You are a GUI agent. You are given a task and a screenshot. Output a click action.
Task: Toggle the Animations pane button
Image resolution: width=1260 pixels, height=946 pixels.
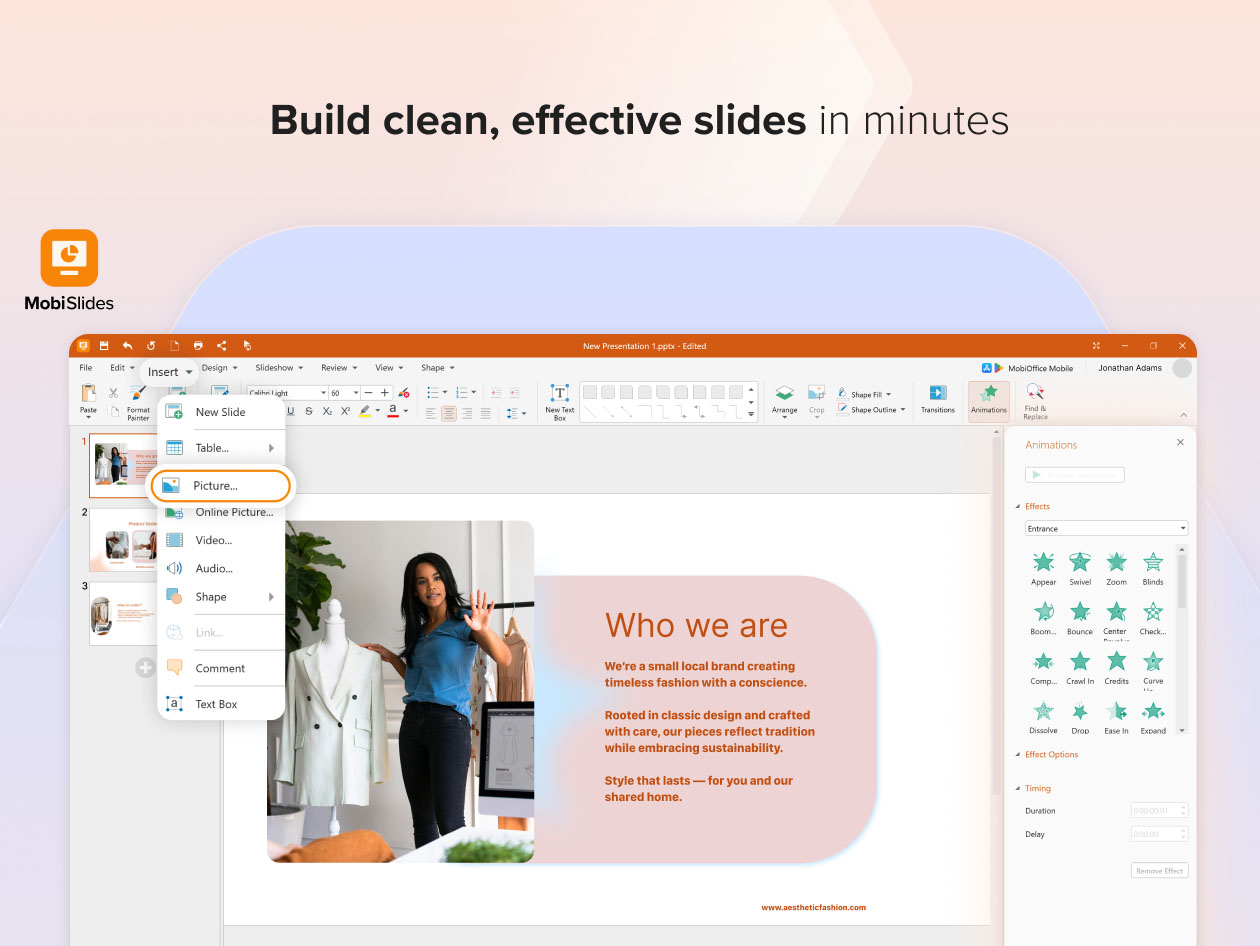(x=988, y=399)
